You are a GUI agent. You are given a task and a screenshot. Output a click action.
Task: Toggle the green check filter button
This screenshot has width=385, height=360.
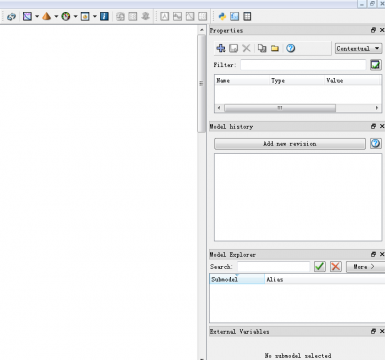[376, 65]
